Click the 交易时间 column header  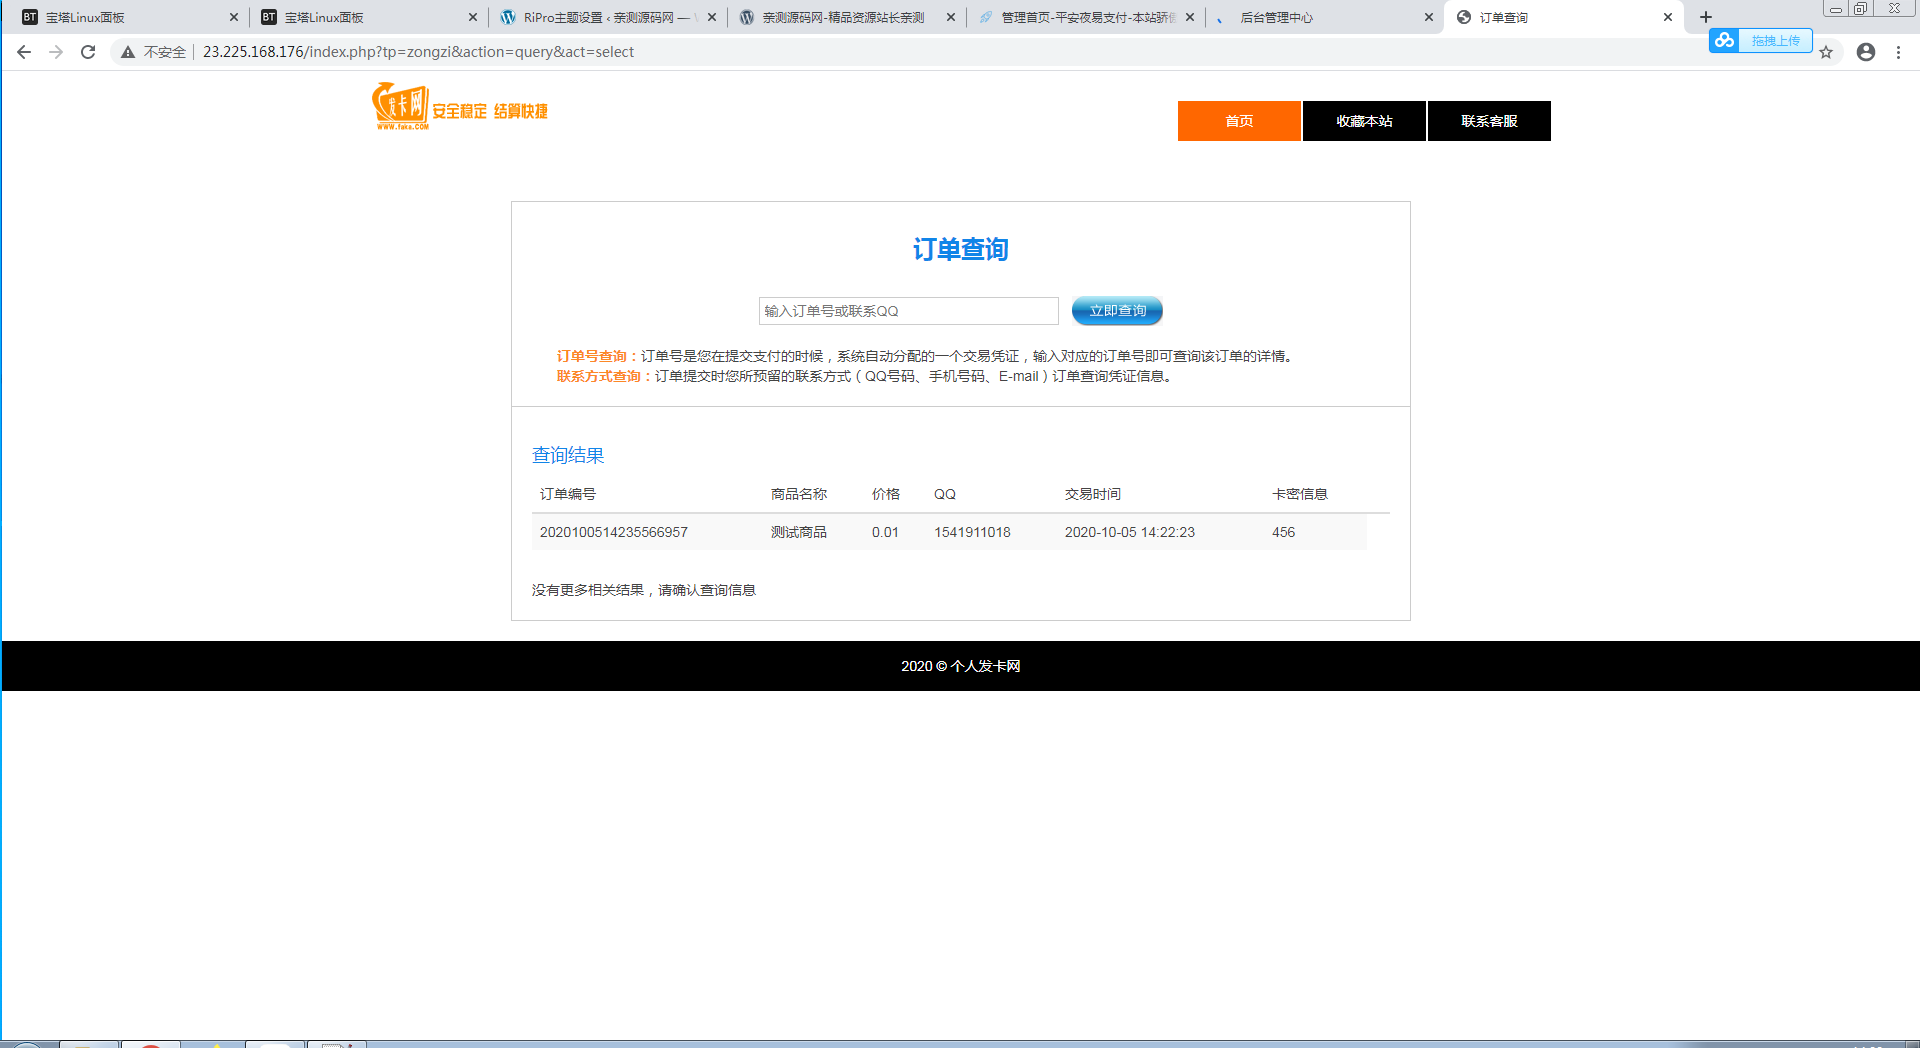pyautogui.click(x=1092, y=494)
